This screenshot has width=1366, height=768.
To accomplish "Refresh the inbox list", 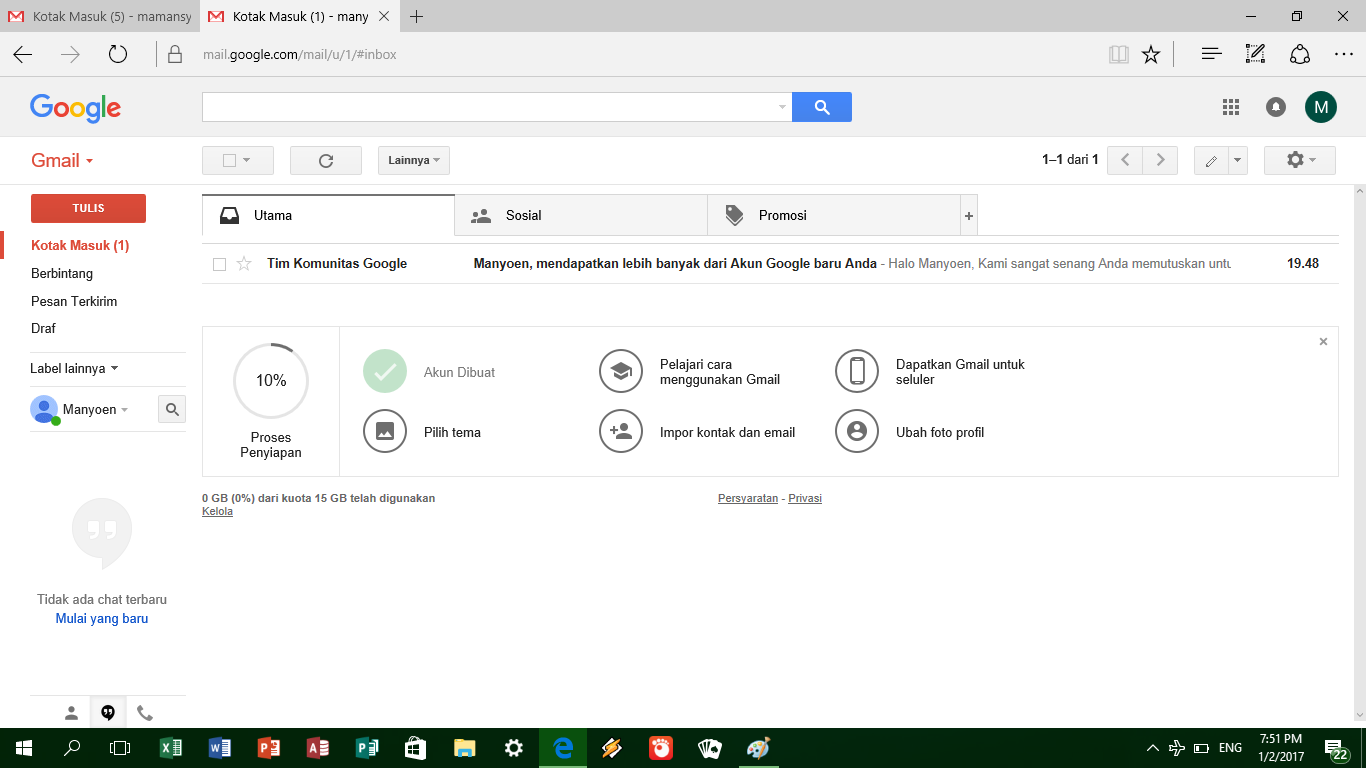I will pyautogui.click(x=325, y=160).
